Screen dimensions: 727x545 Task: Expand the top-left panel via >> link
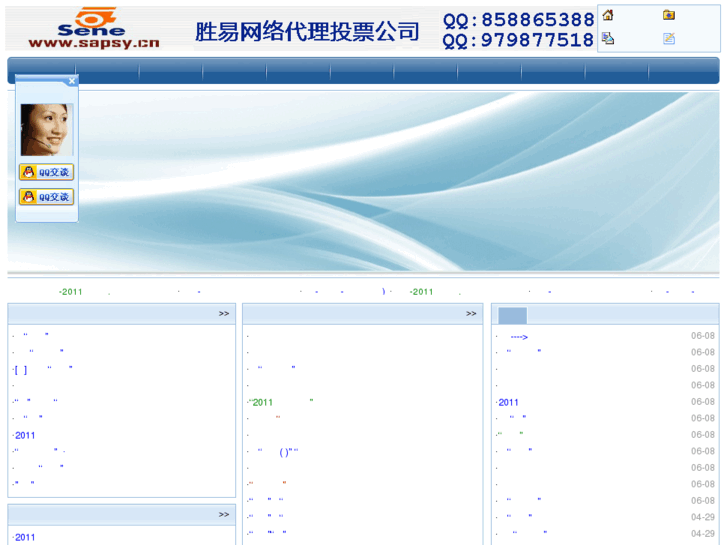224,314
